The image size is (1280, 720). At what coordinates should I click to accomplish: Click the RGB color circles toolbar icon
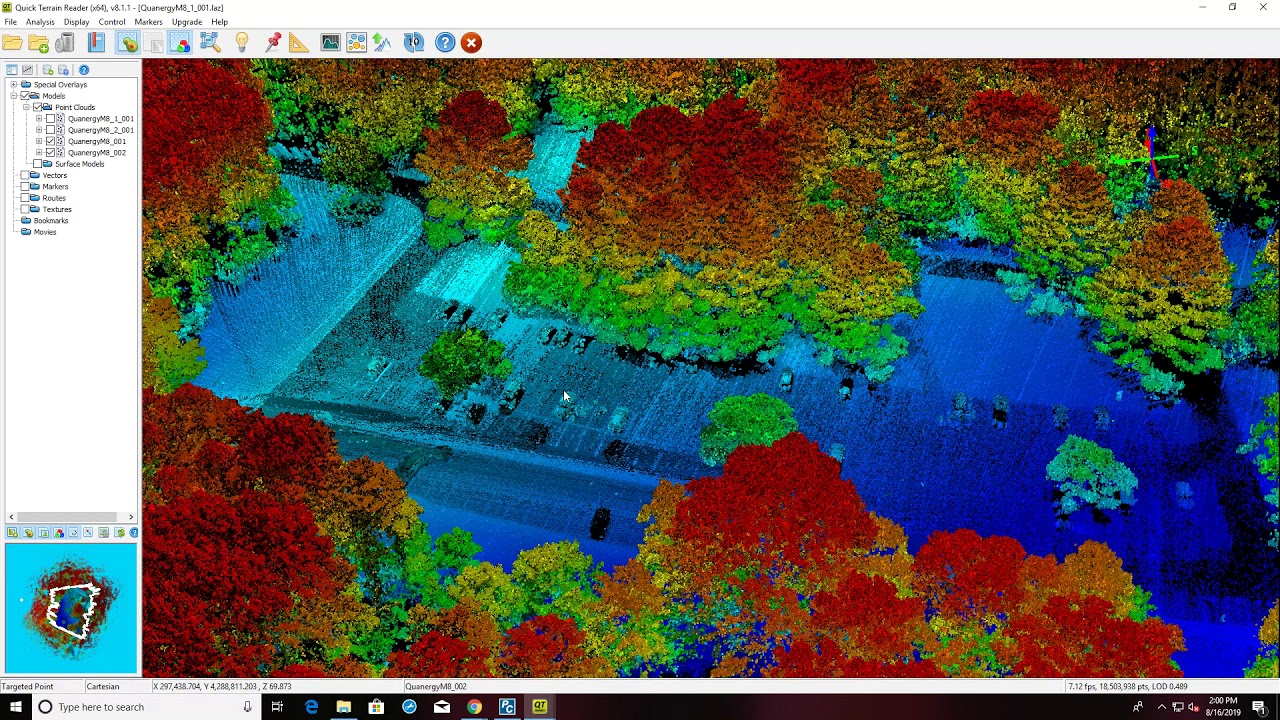coord(180,43)
